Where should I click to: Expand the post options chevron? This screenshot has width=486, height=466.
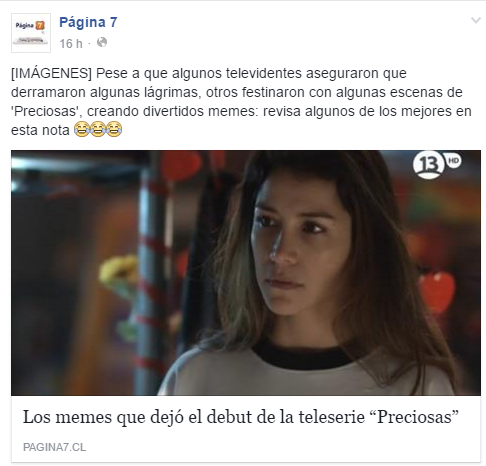[476, 20]
